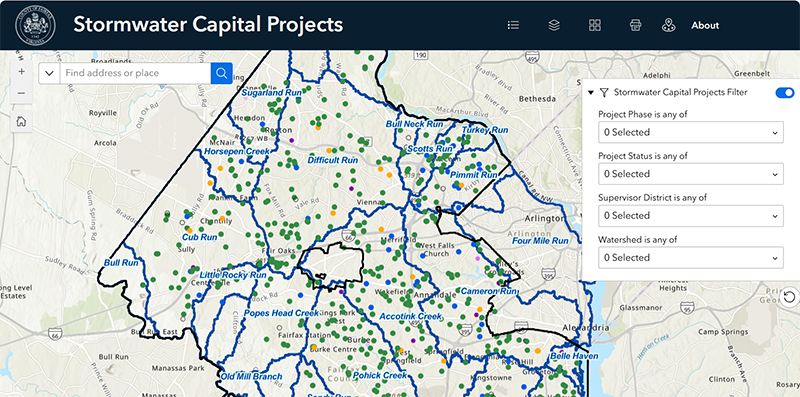Click the reset filters circular arrow button
This screenshot has width=800, height=397.
pyautogui.click(x=790, y=297)
